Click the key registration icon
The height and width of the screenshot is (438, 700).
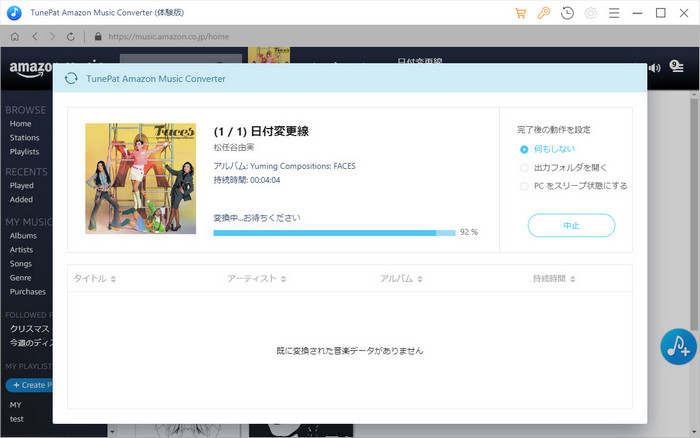point(543,13)
